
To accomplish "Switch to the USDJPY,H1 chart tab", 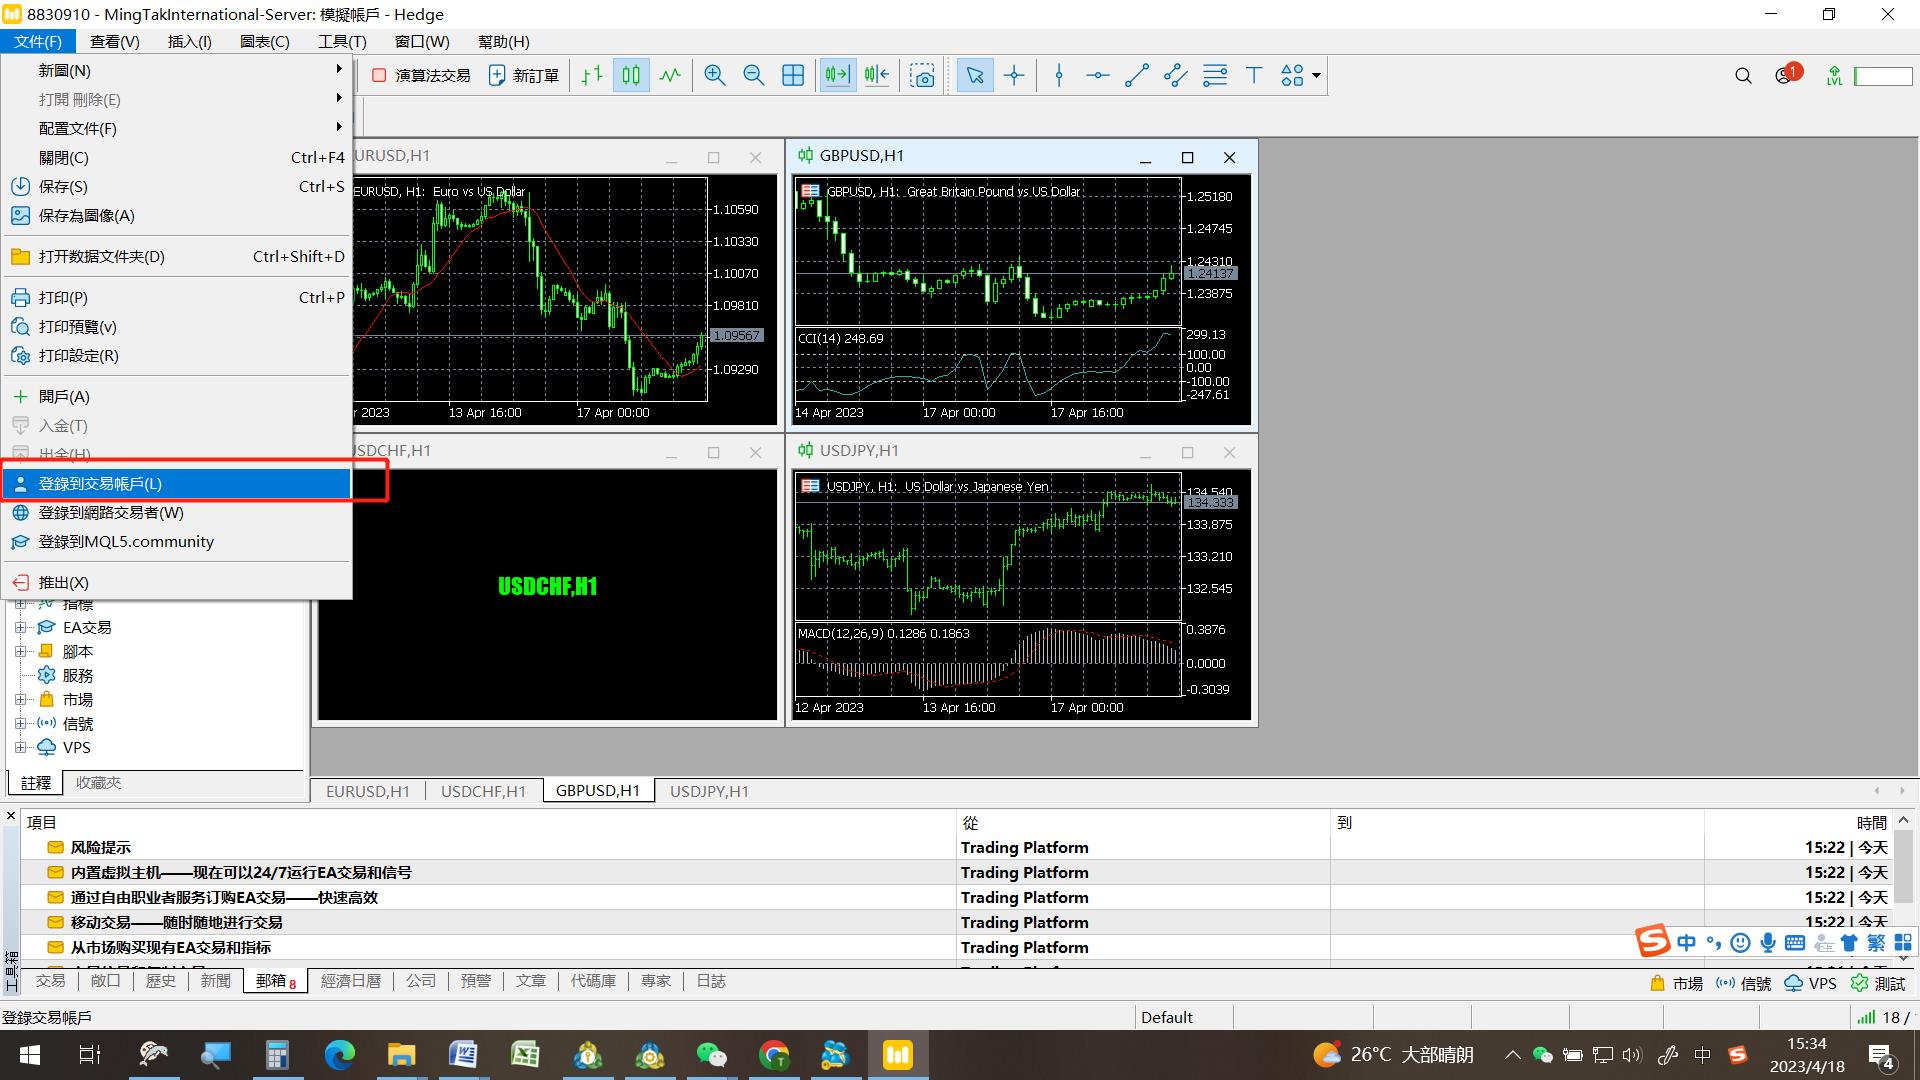I will [x=709, y=791].
